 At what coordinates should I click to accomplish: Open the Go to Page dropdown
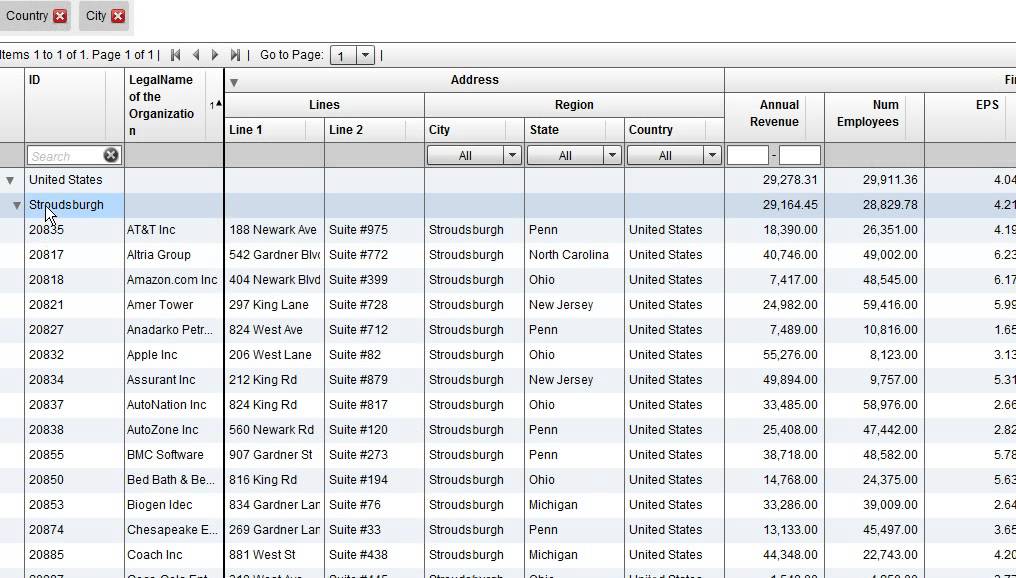365,56
